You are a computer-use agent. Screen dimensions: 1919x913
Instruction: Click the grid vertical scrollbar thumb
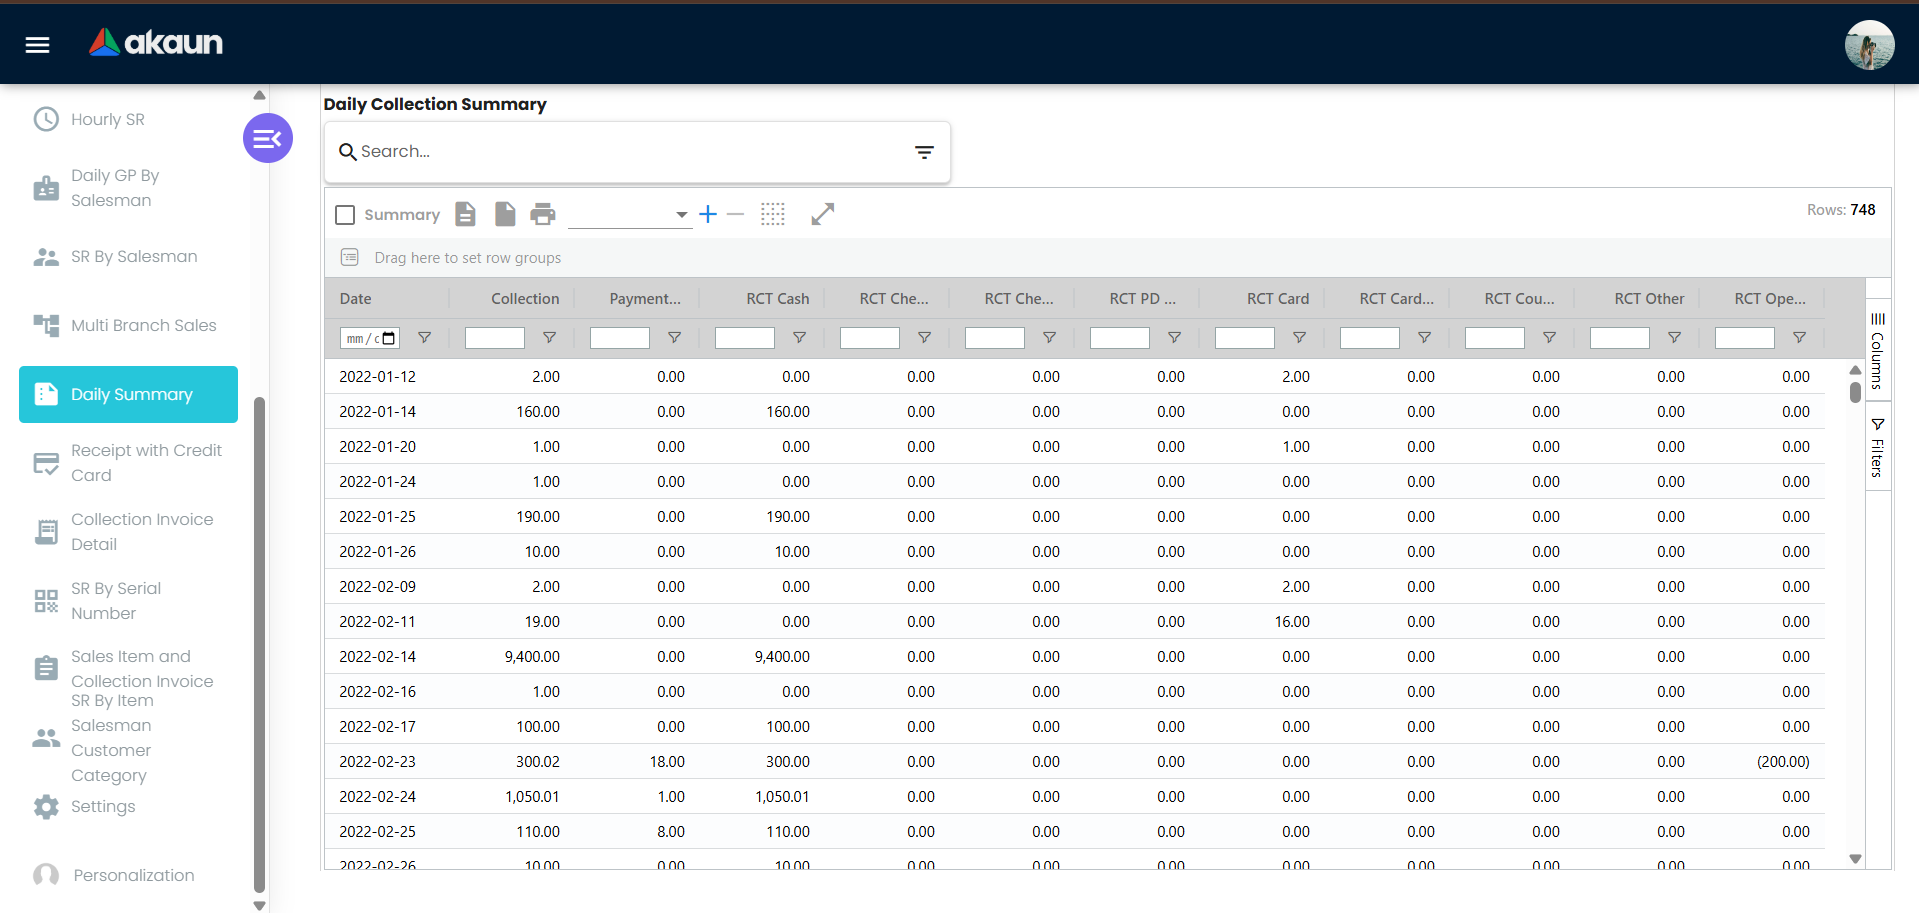point(1856,392)
